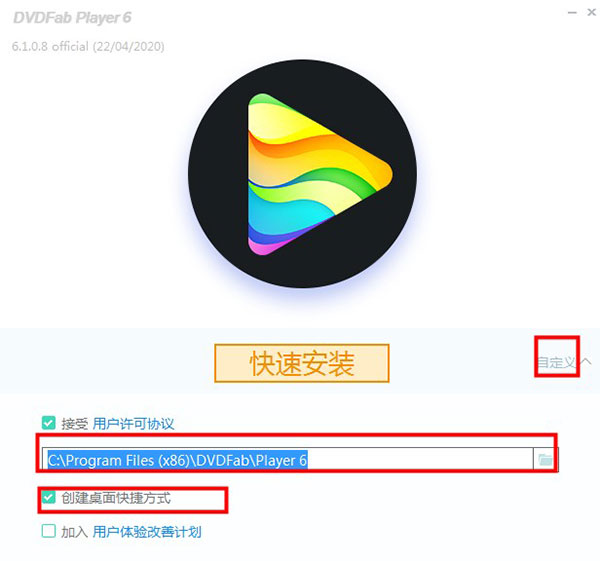This screenshot has height=561, width=600.
Task: Click the highlighted path C:\Program Files (x86)\DVDFab\Player 6
Action: 178,460
